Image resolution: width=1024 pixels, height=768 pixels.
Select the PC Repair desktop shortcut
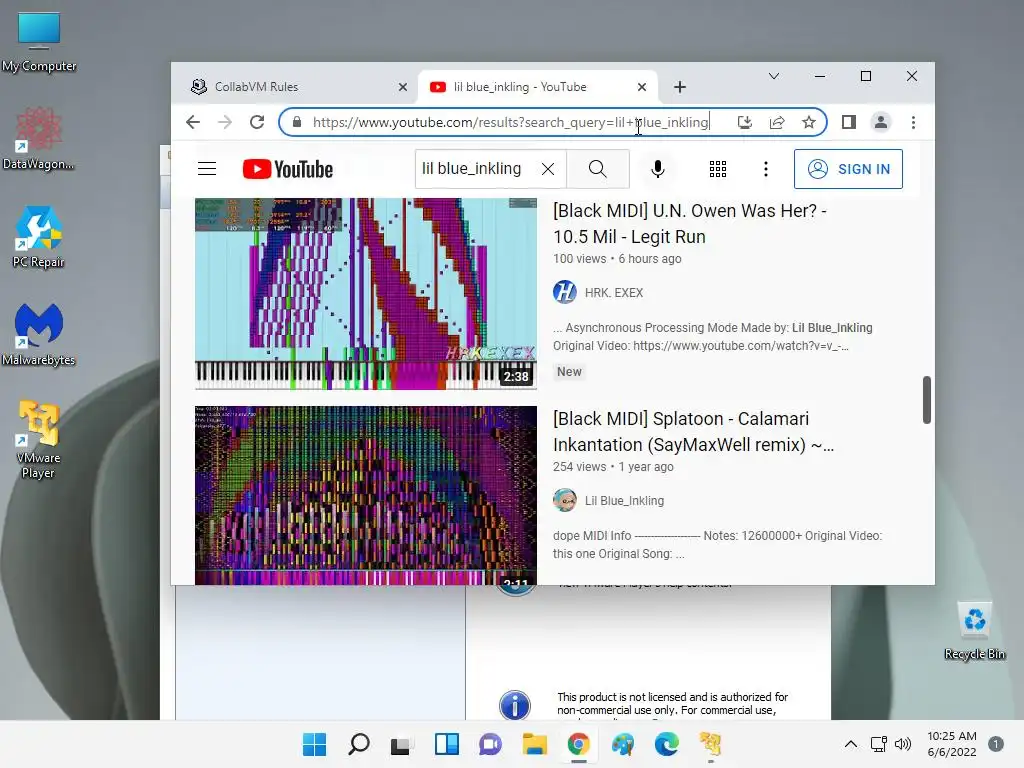[x=39, y=237]
